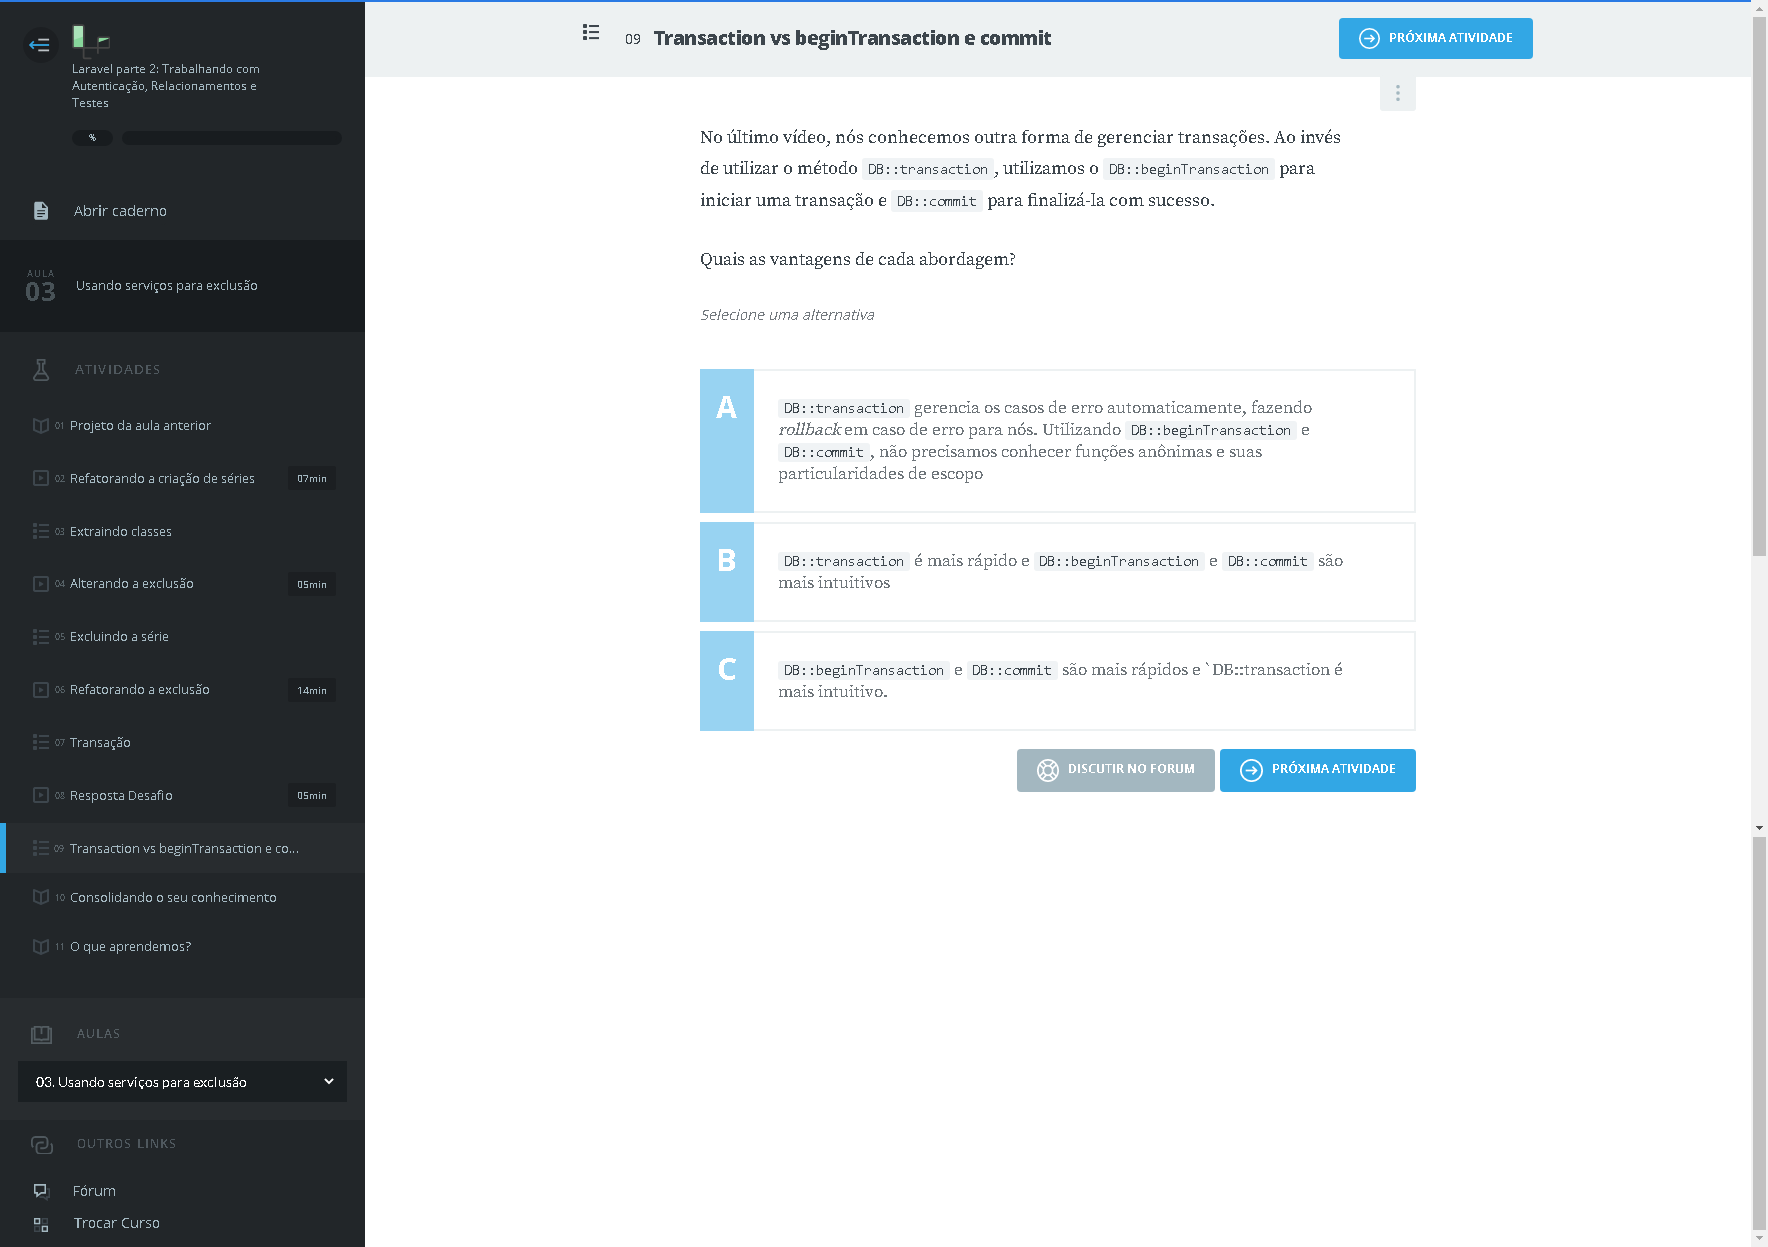Open the activity list icon beside title
The width and height of the screenshot is (1768, 1247).
coord(591,33)
